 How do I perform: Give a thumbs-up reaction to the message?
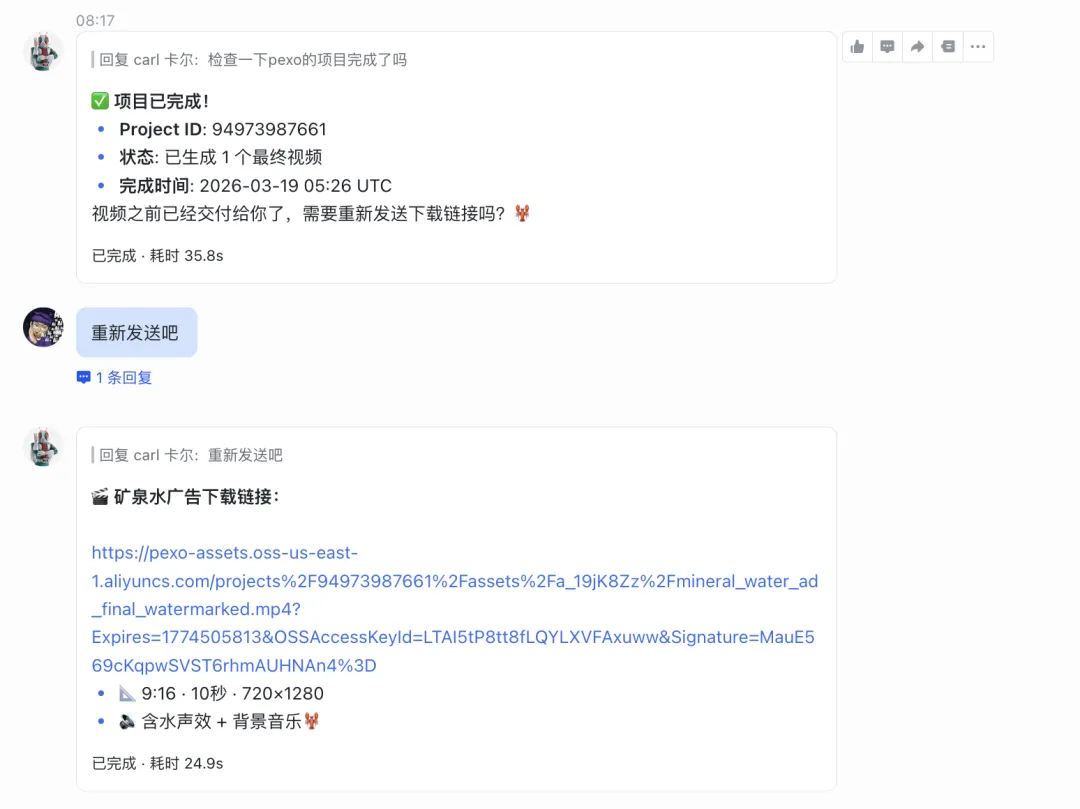[x=857, y=47]
